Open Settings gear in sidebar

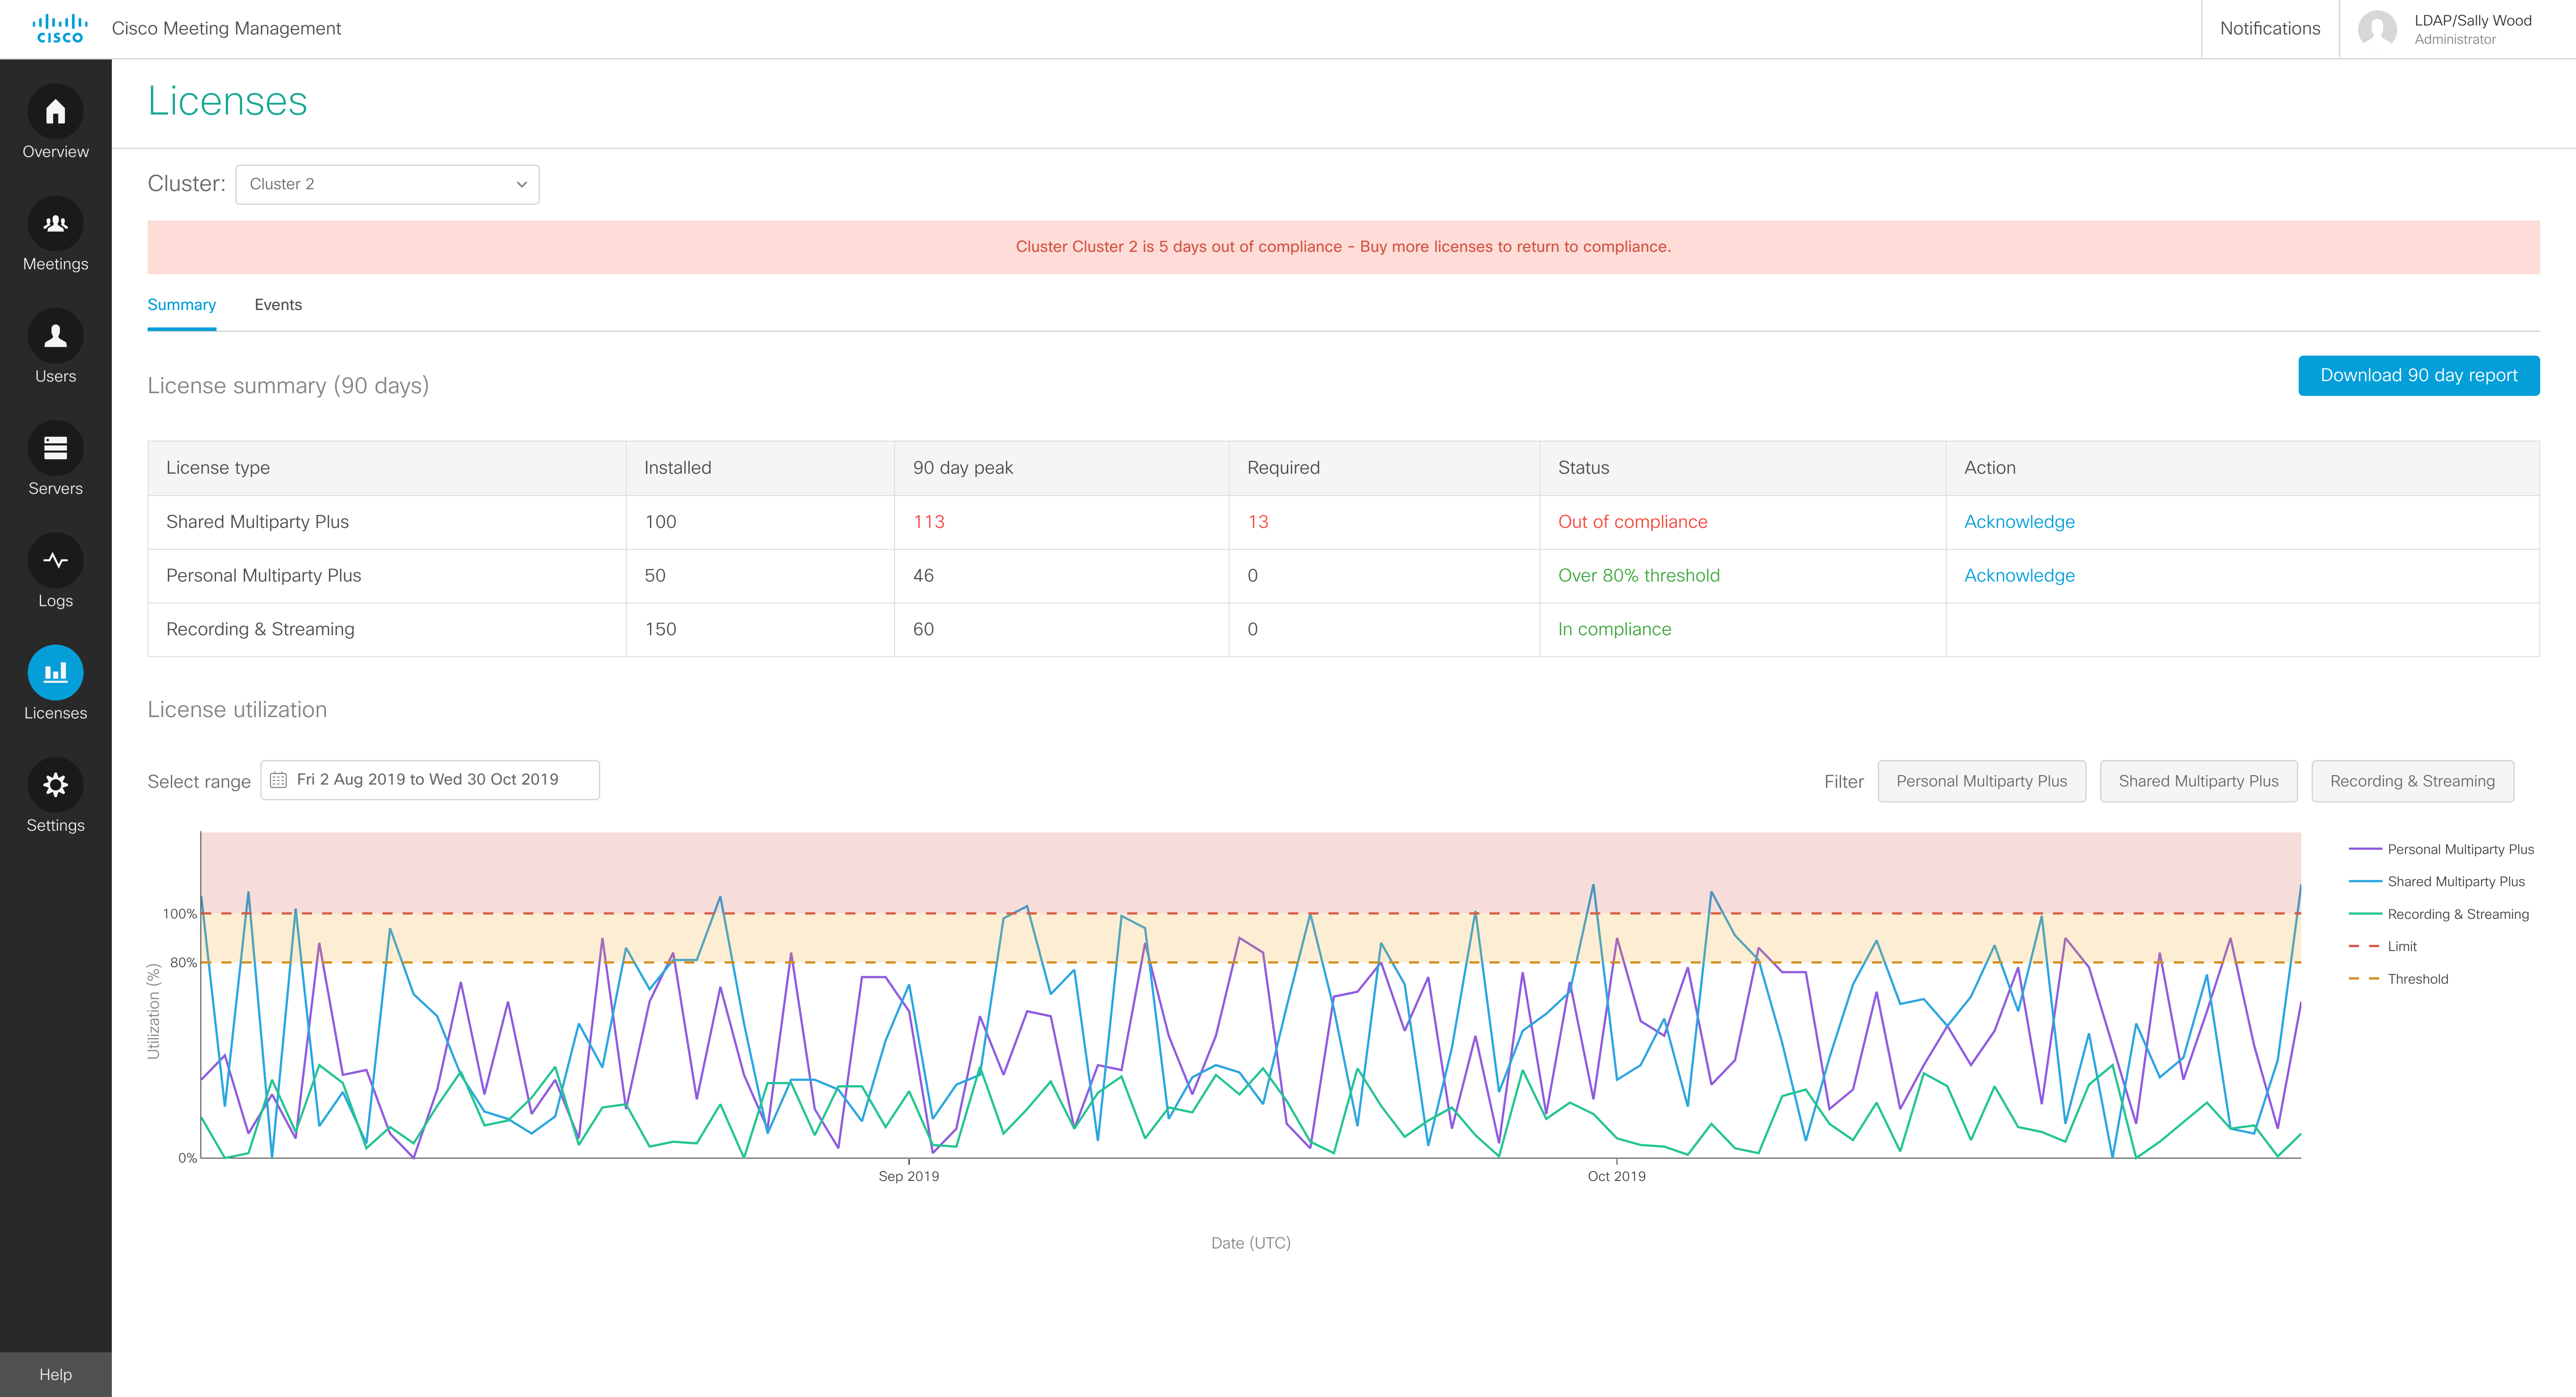pos(55,785)
